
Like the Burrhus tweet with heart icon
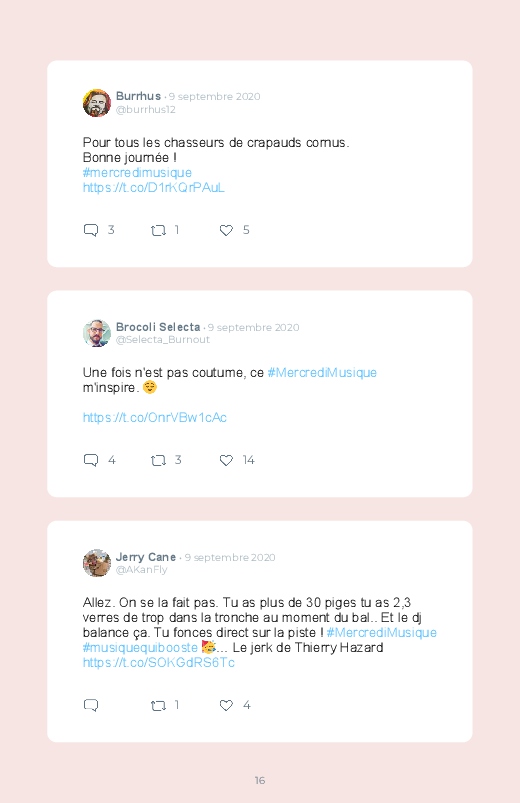[x=226, y=230]
